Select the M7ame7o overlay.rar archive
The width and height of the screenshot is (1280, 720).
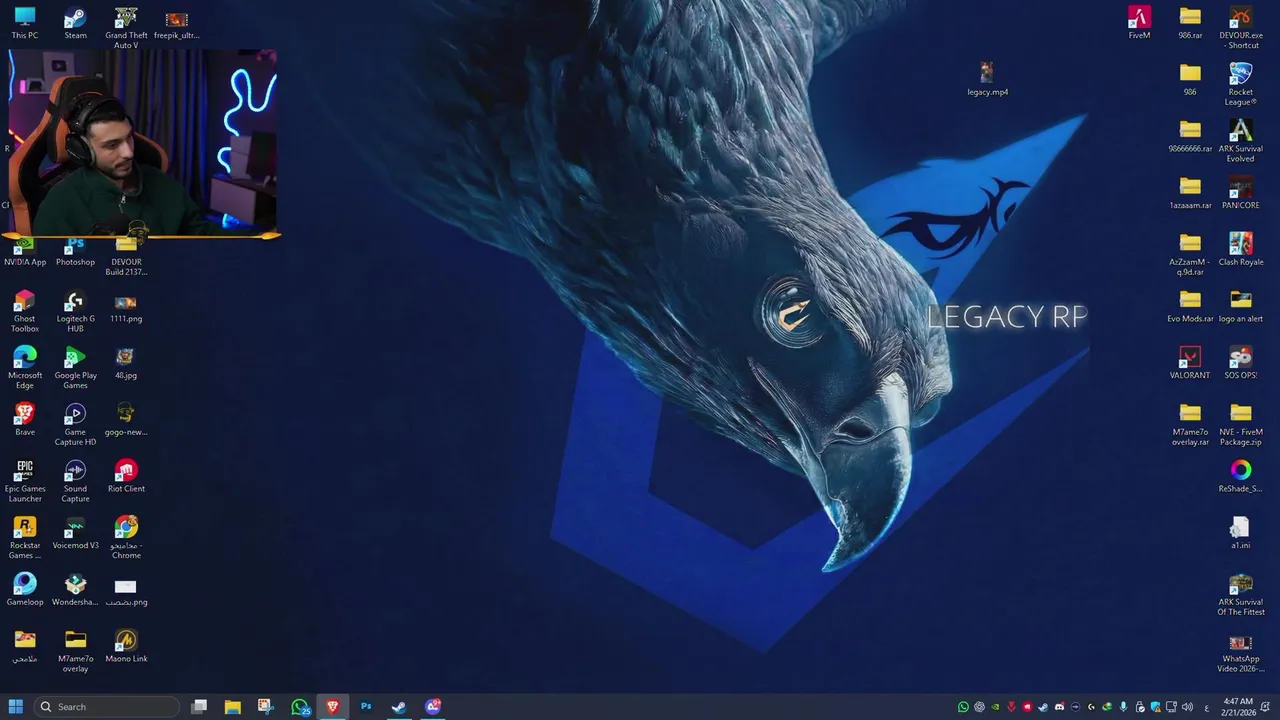1190,425
